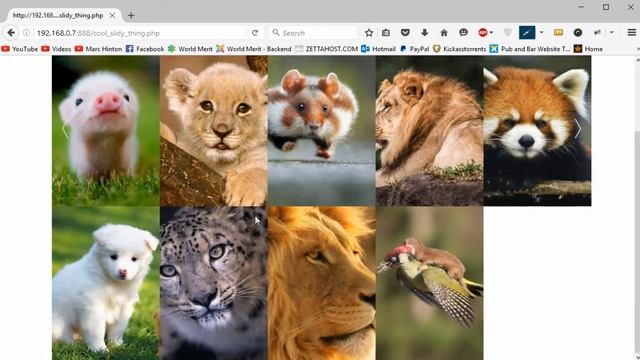640x360 pixels.
Task: Slide gallery left with the previous arrow
Action: pyautogui.click(x=64, y=130)
